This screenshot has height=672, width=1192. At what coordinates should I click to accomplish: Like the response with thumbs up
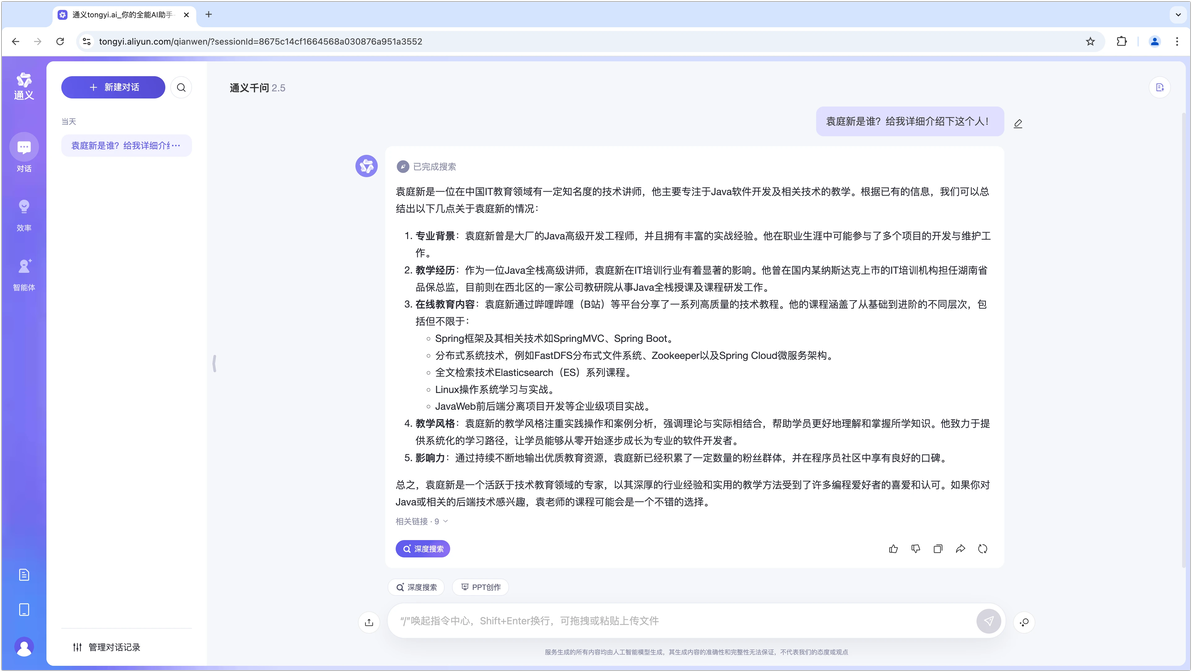893,549
